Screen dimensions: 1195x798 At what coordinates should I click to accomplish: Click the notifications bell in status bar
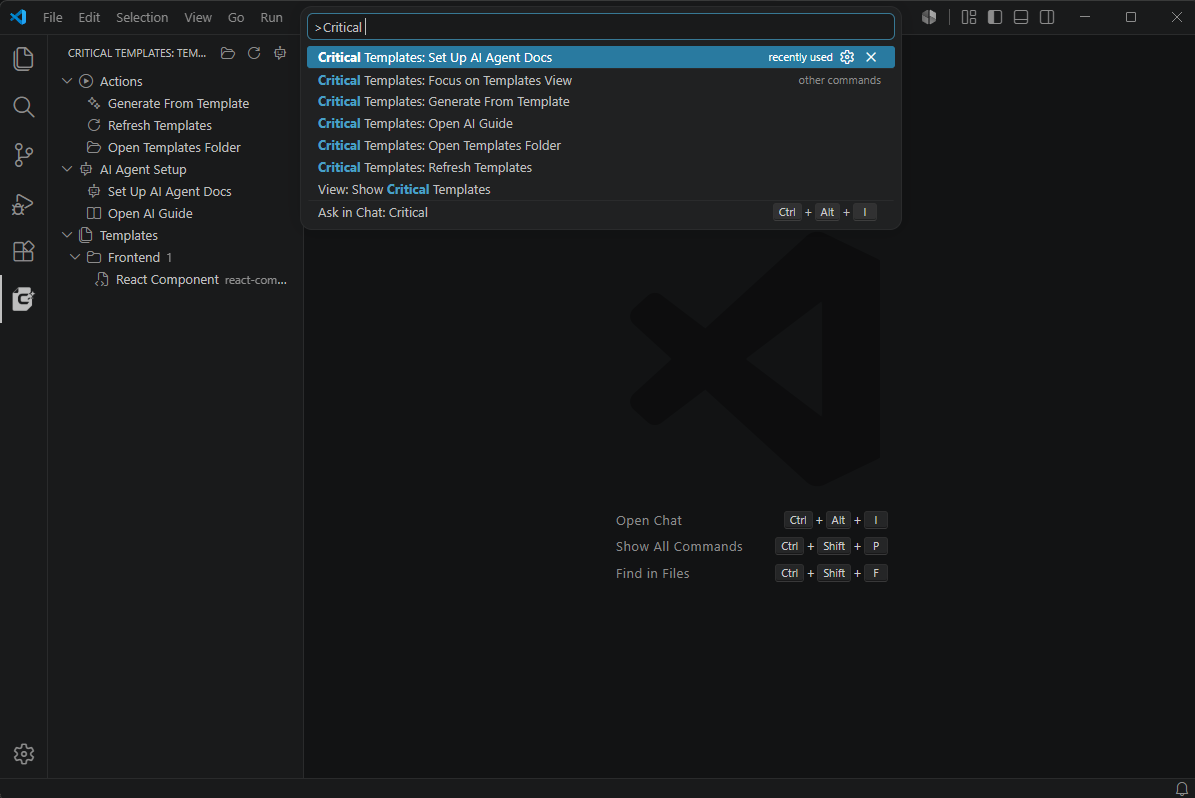coord(1181,788)
